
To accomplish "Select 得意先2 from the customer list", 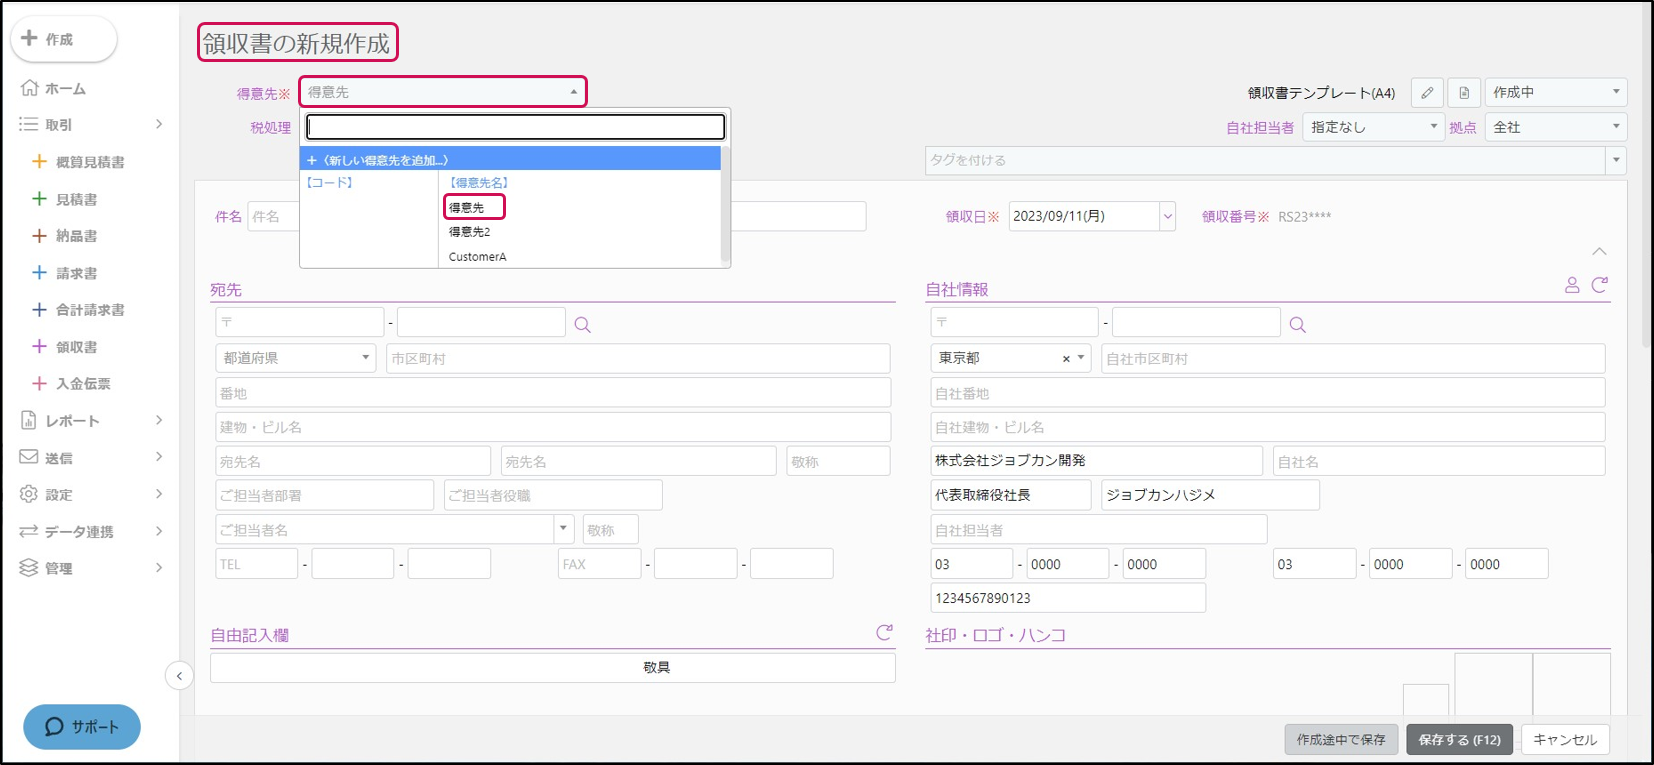I will tap(469, 232).
